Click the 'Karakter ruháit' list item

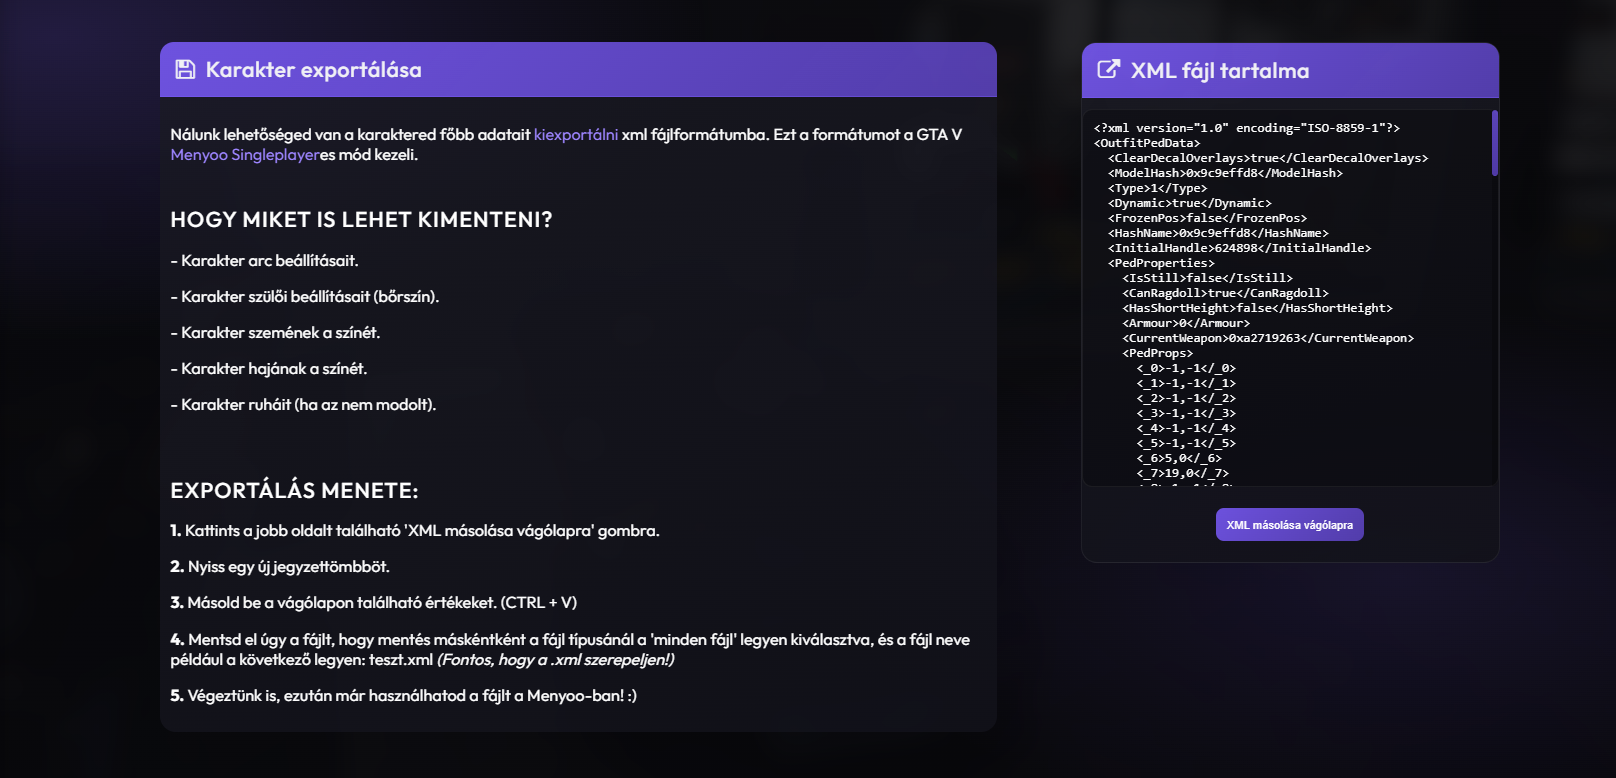[x=303, y=405]
